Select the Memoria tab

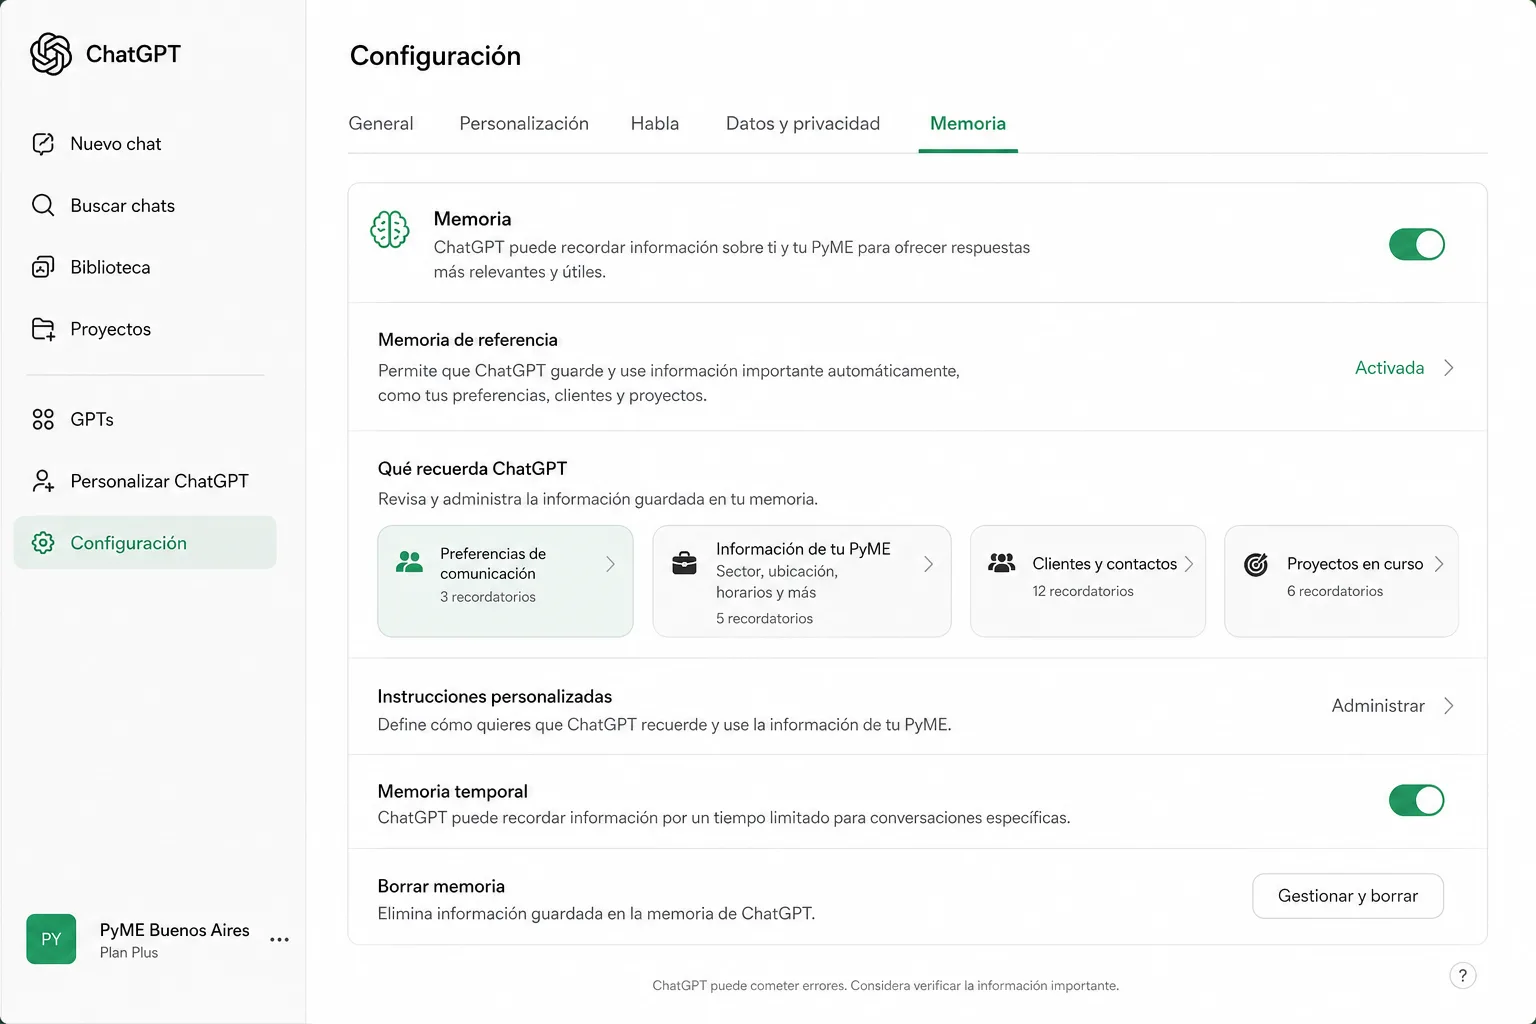click(x=968, y=124)
